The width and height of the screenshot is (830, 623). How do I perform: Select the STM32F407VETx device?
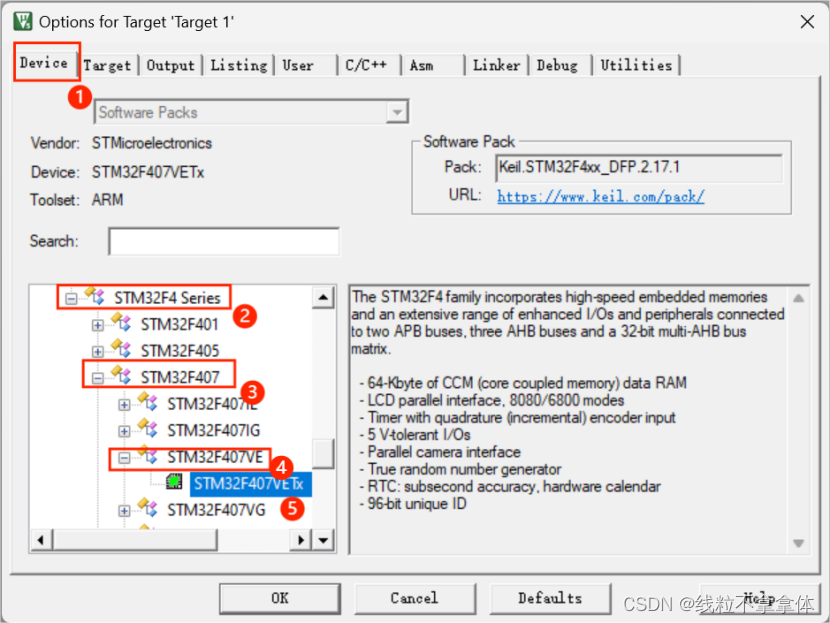pos(249,484)
